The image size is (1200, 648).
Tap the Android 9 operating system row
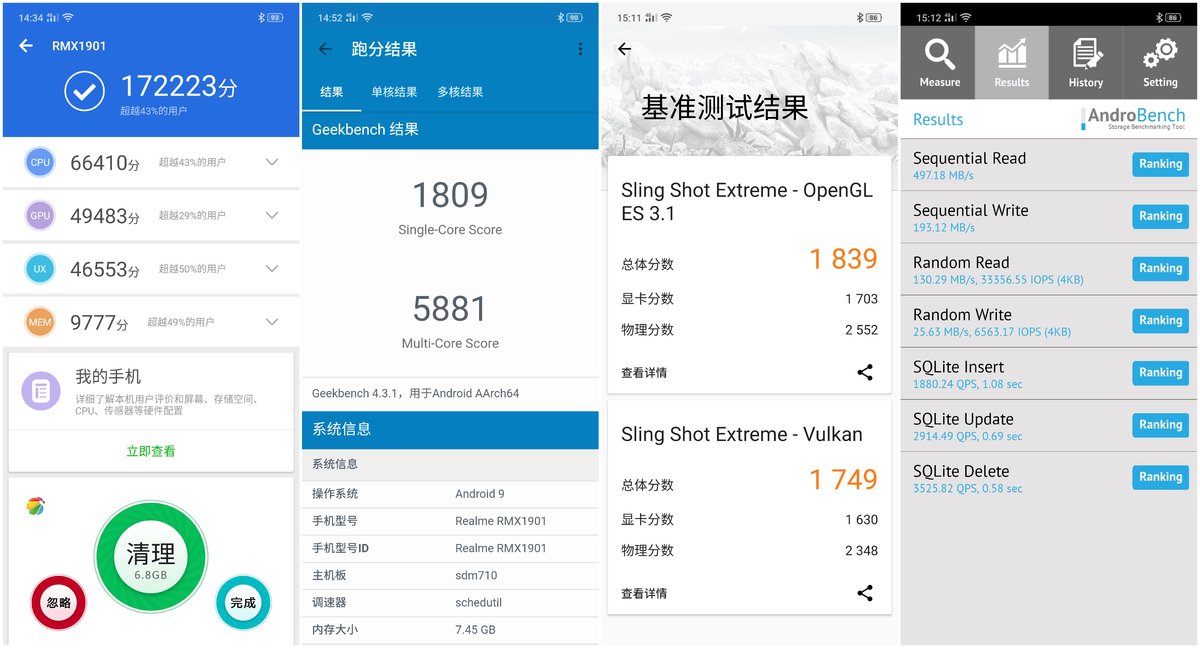450,494
